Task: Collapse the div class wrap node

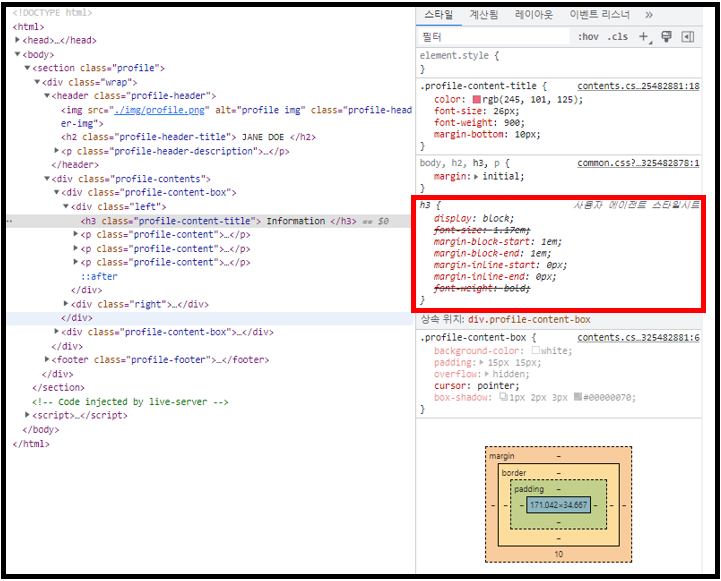Action: 37,82
